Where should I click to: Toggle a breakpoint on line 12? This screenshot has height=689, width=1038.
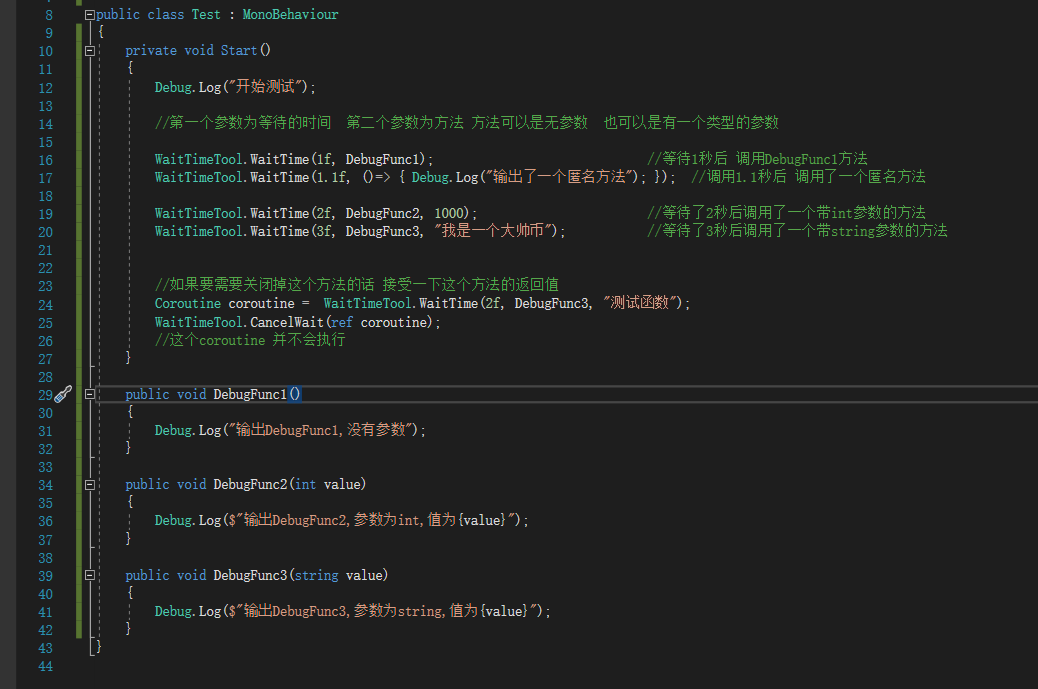(15, 87)
